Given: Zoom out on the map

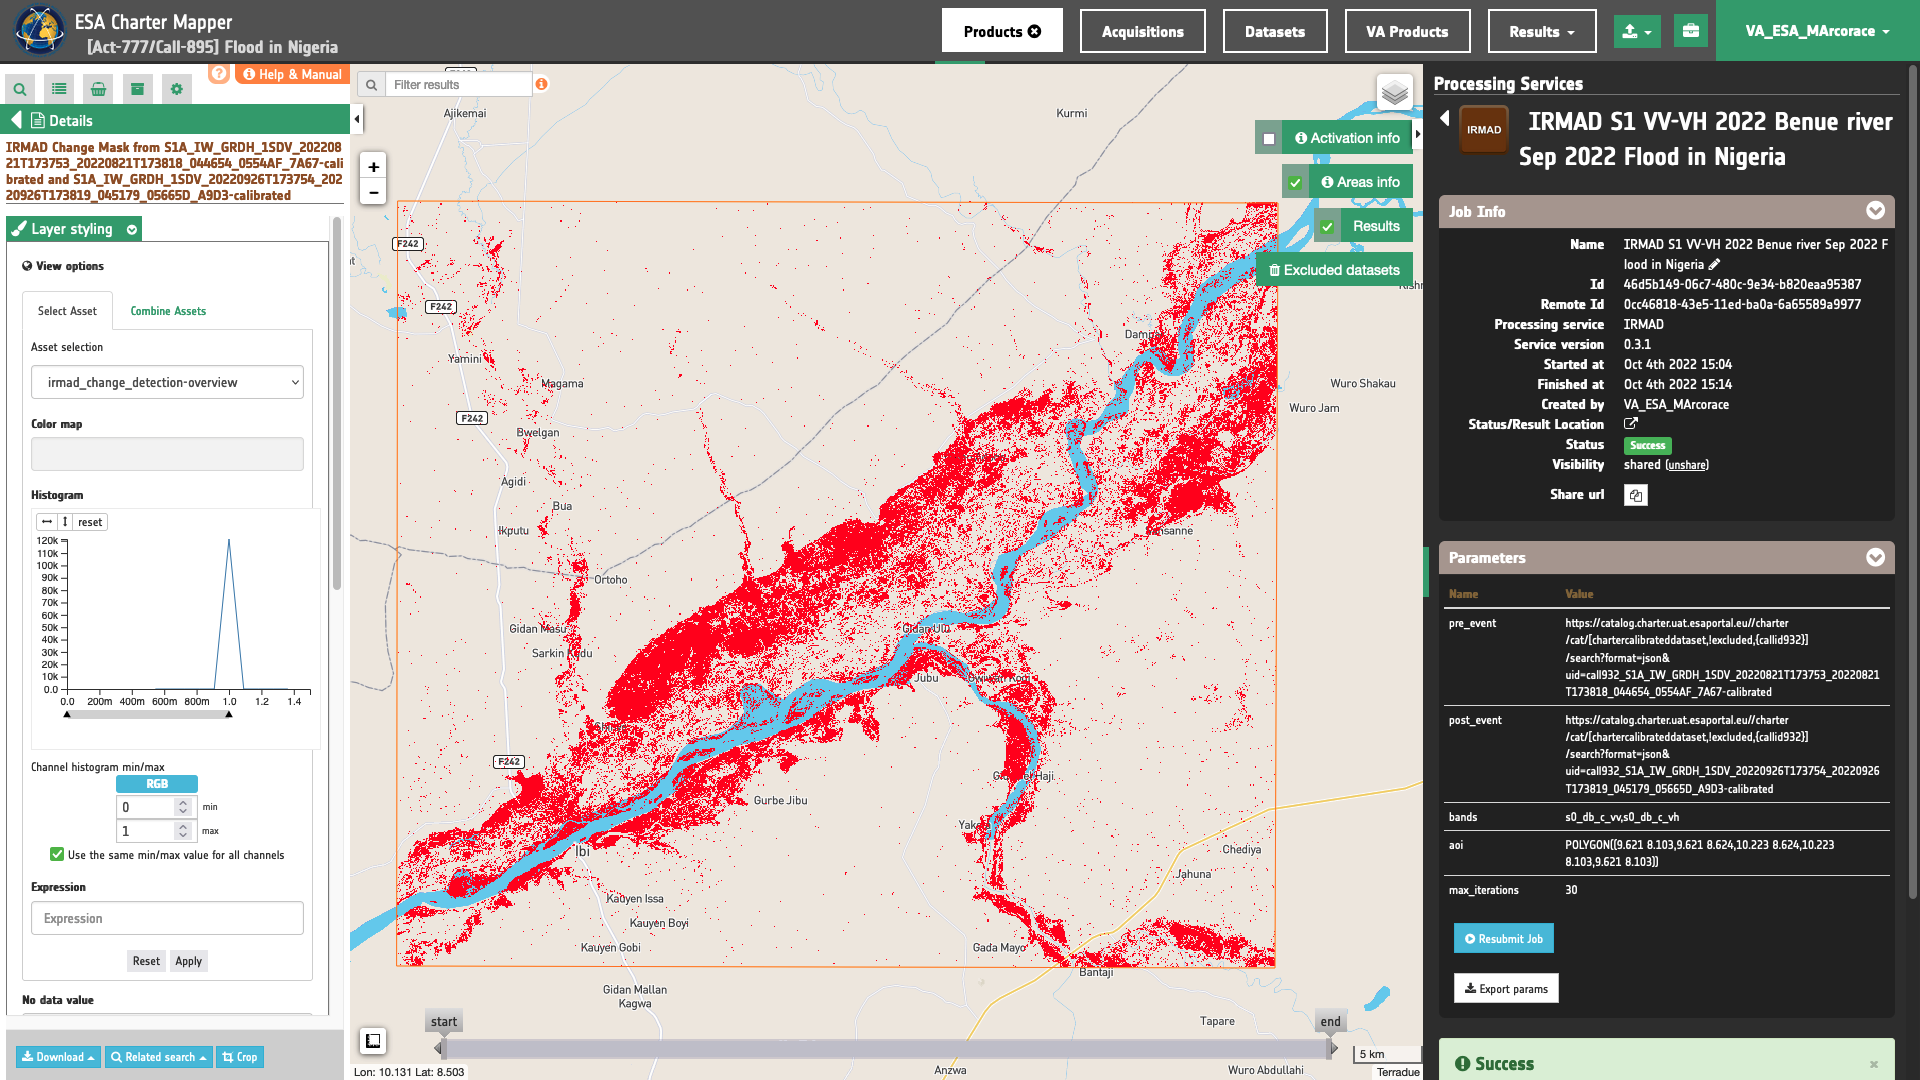Looking at the screenshot, I should pos(373,192).
